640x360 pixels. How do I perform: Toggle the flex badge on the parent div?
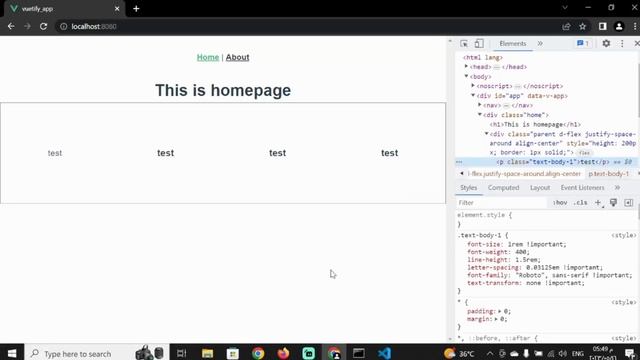584,153
